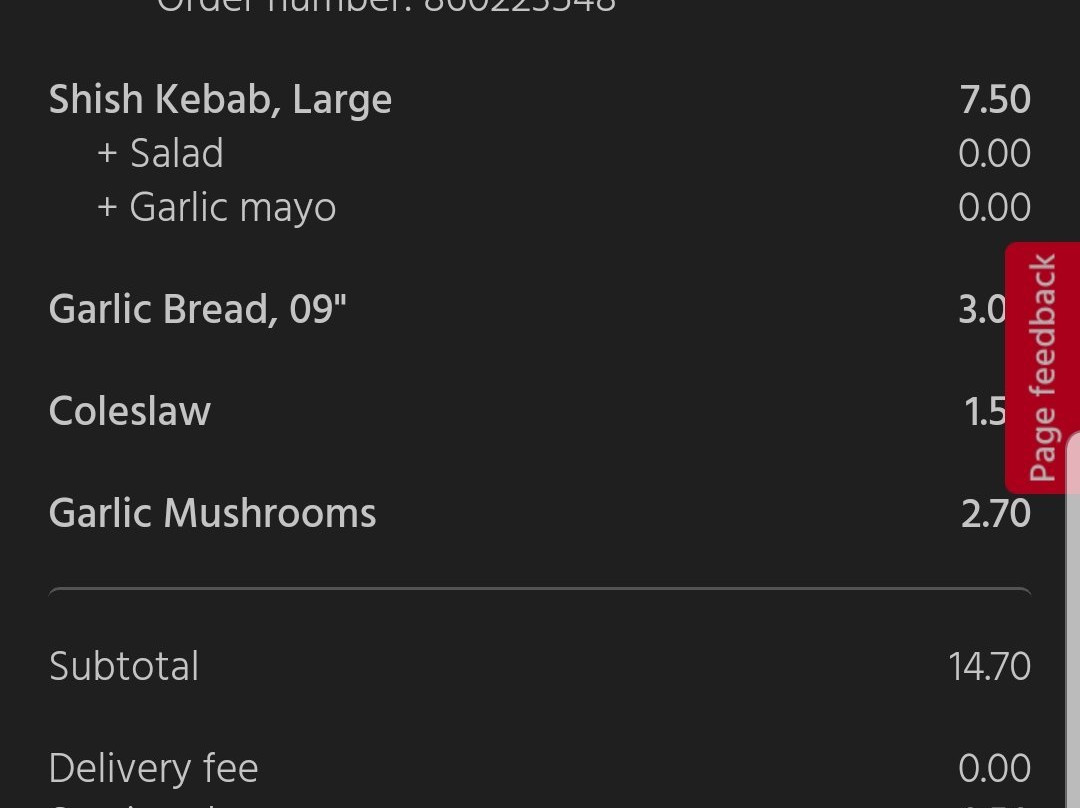Click the Delivery fee label
1080x808 pixels.
click(154, 768)
